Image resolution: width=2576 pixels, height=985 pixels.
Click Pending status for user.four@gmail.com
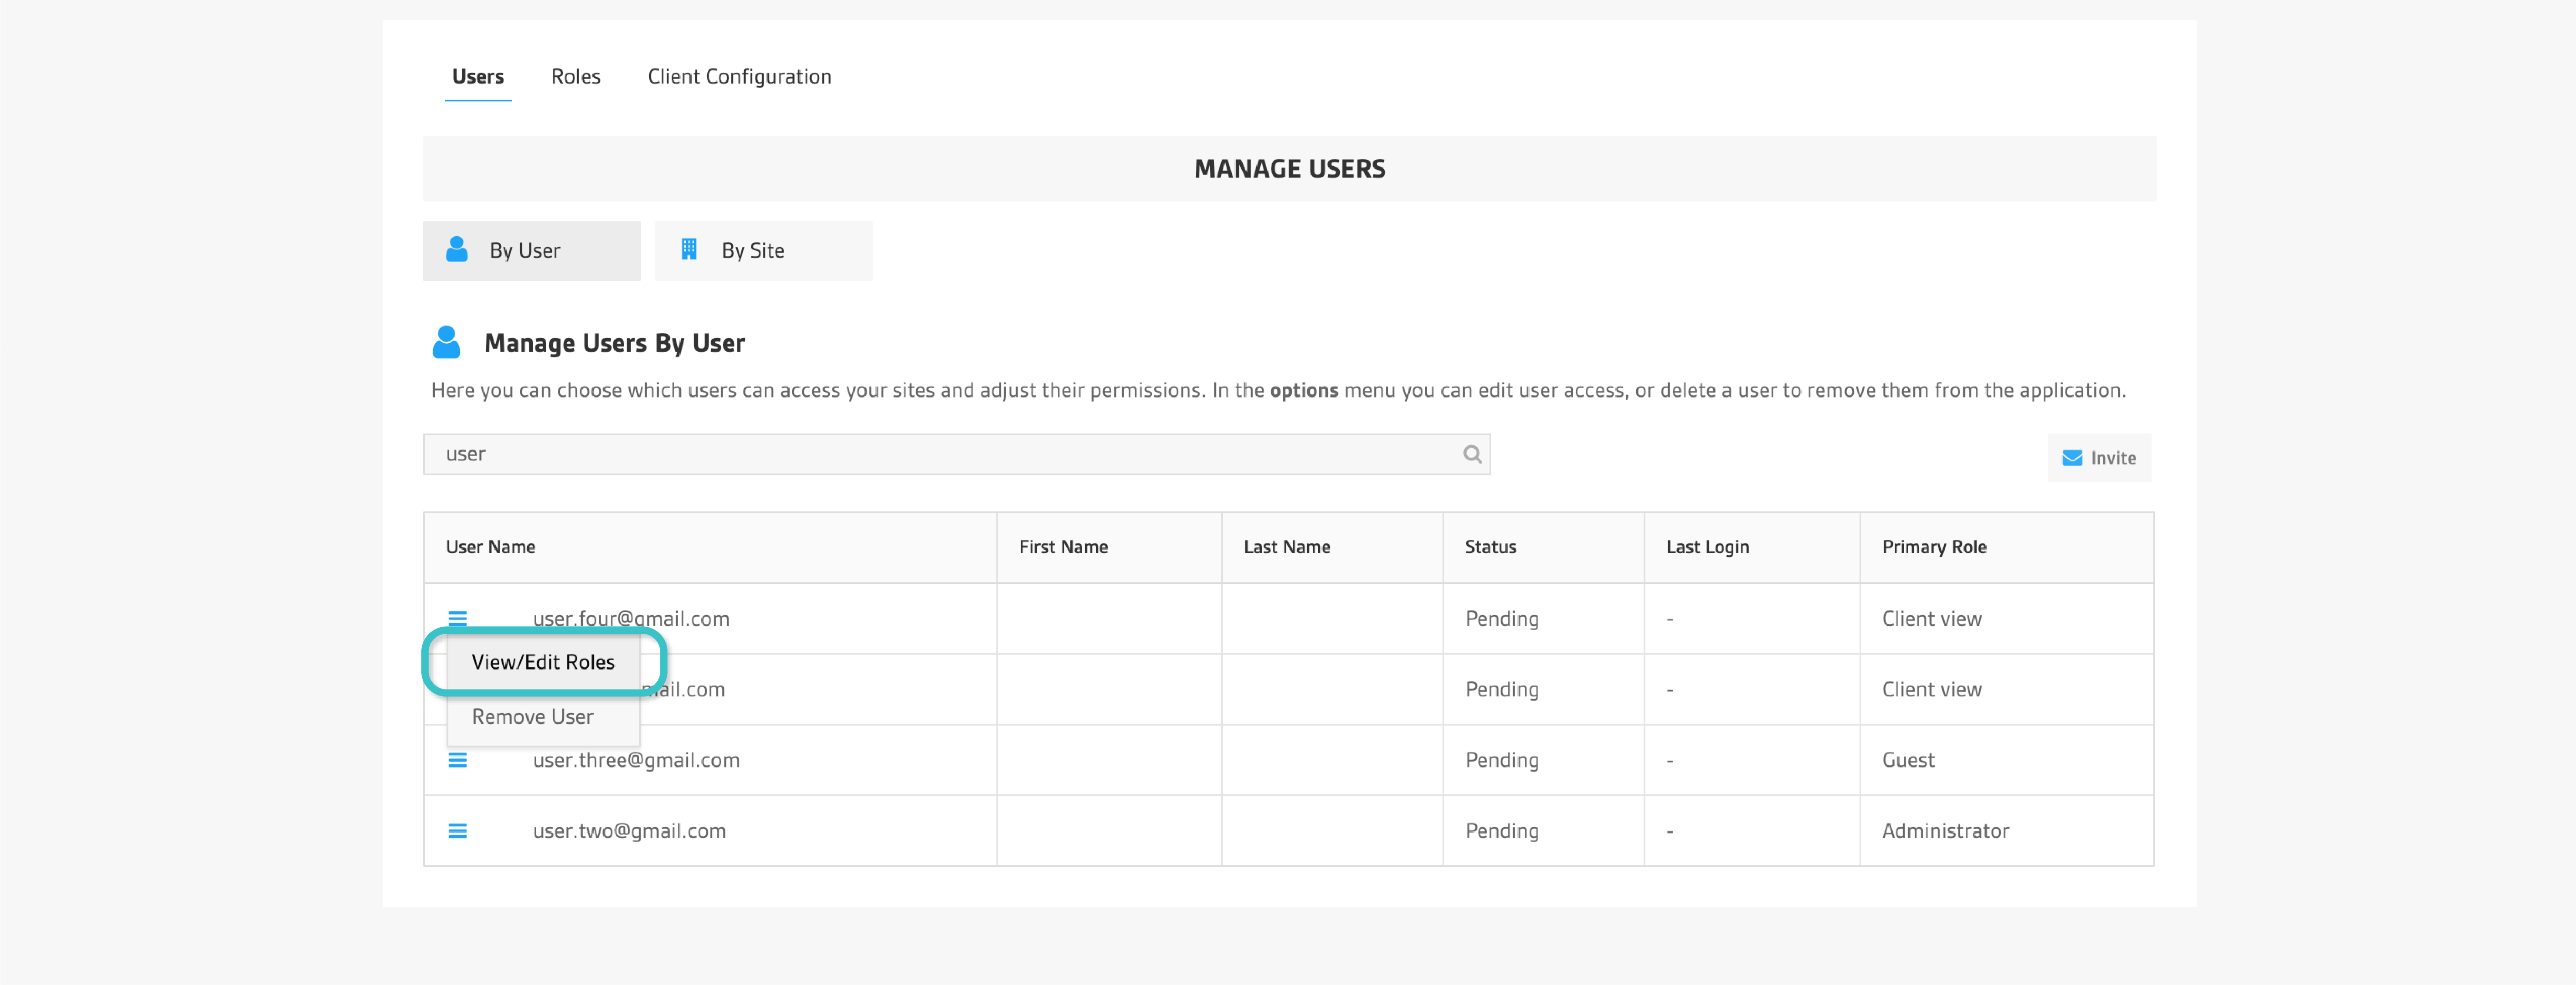point(1502,619)
